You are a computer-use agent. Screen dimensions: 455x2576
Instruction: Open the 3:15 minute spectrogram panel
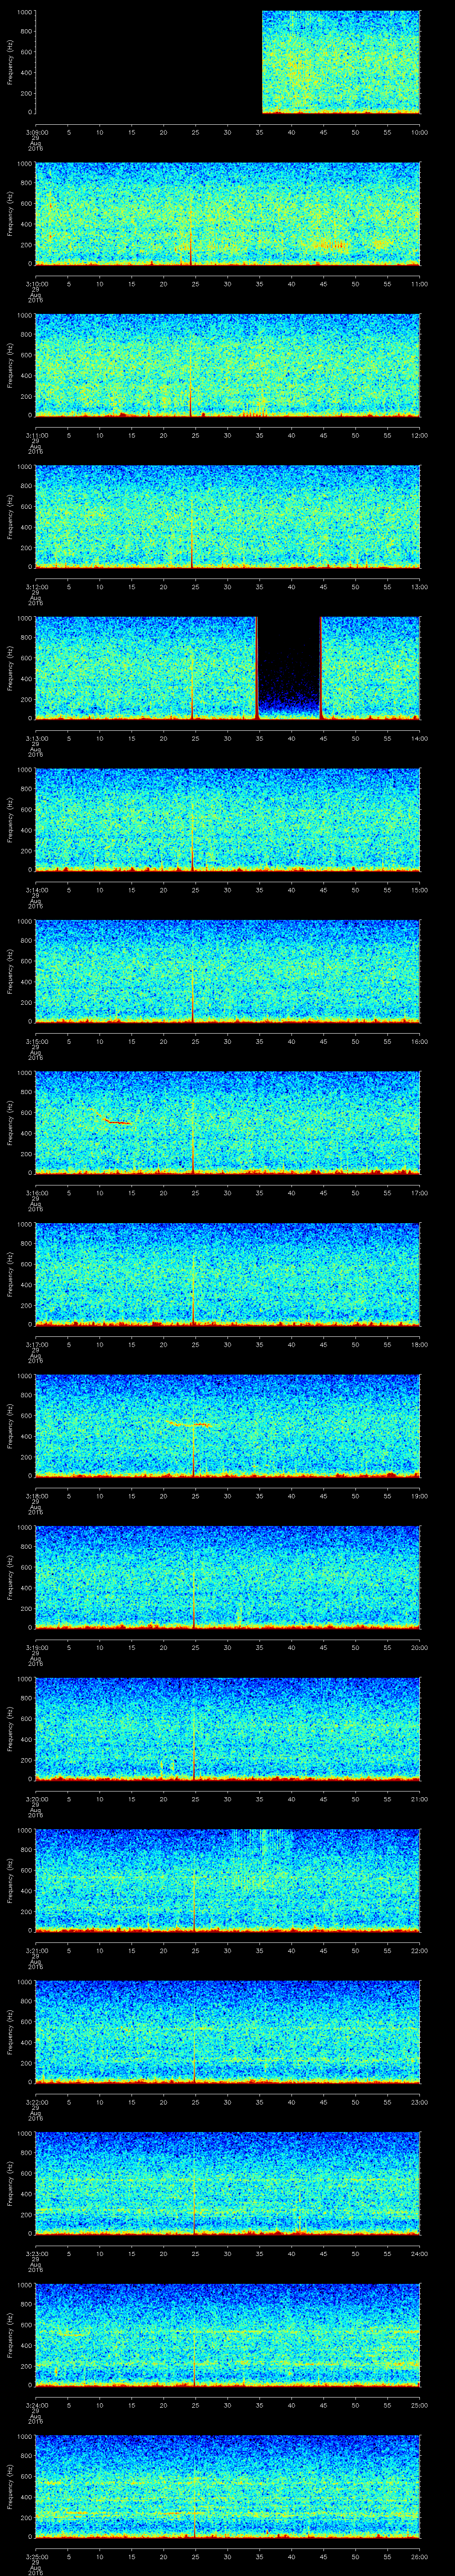click(x=228, y=971)
